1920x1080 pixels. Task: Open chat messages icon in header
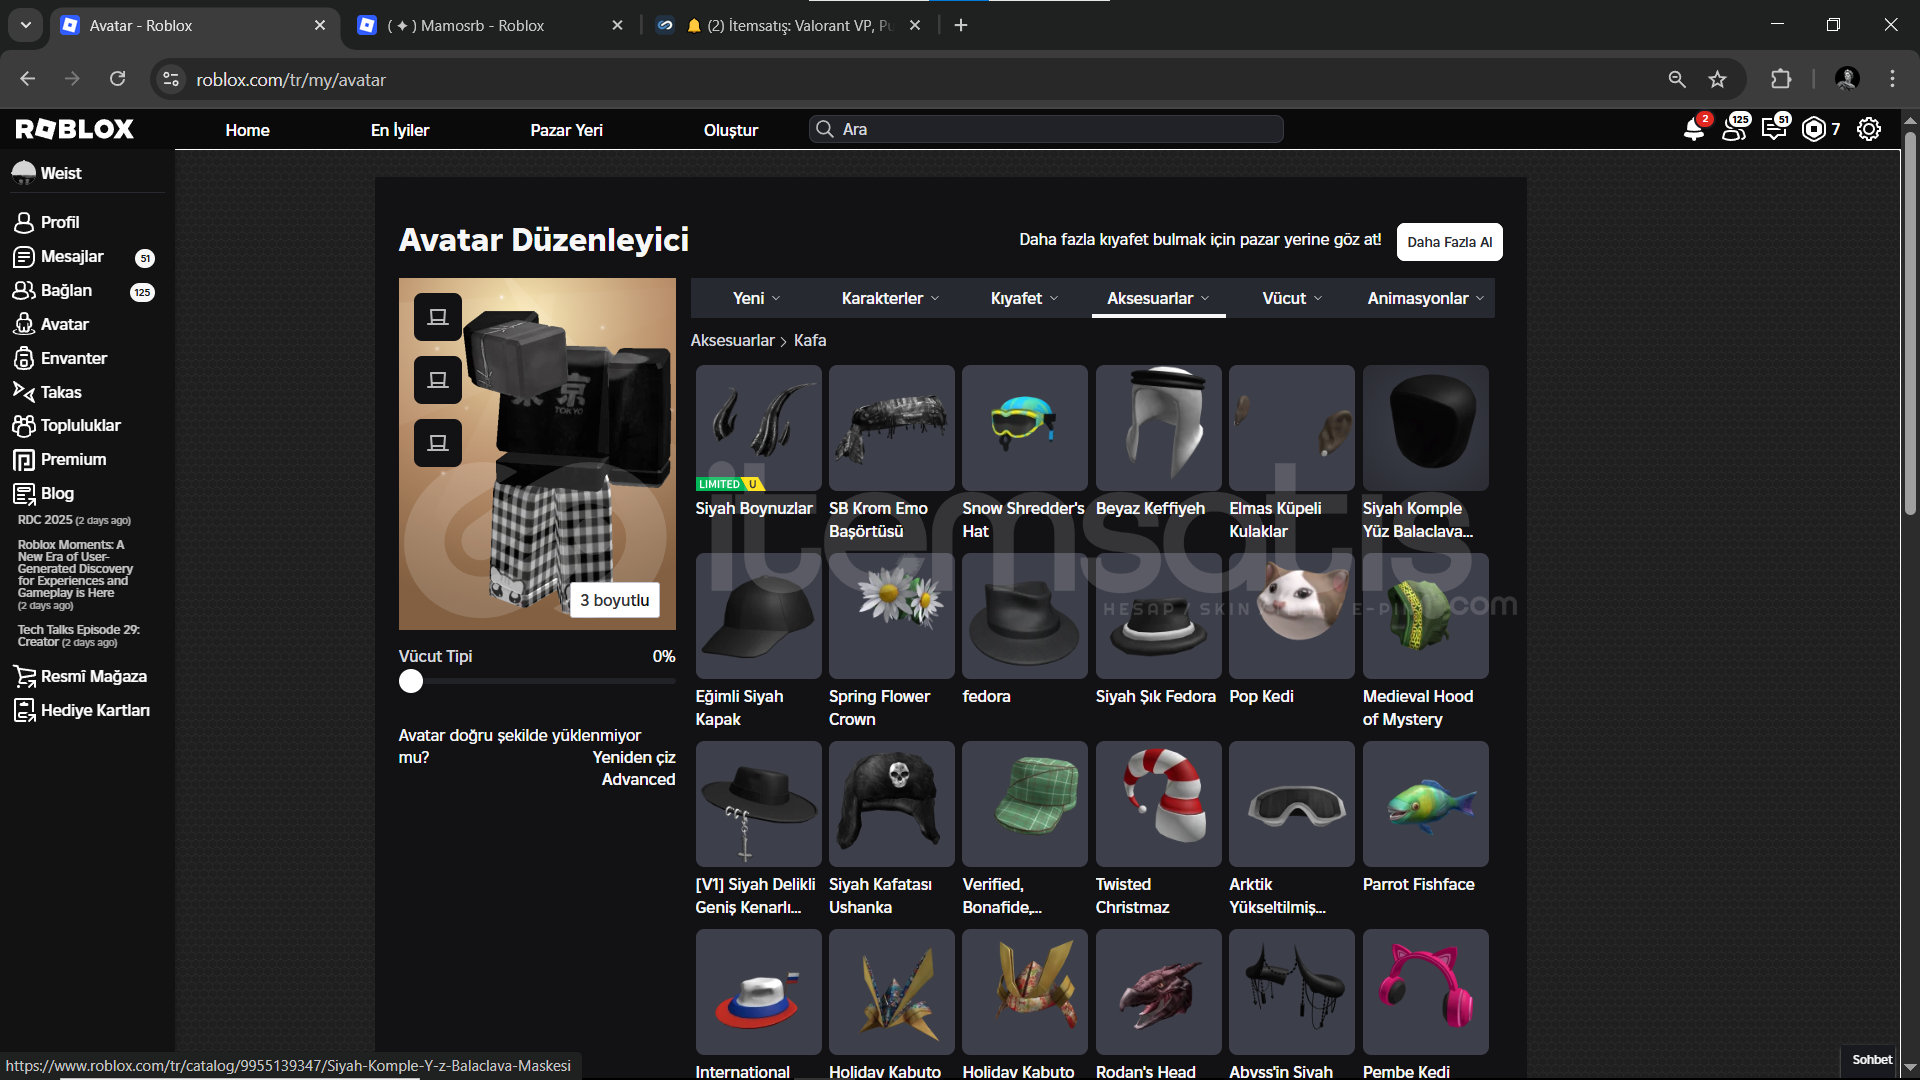tap(1774, 130)
